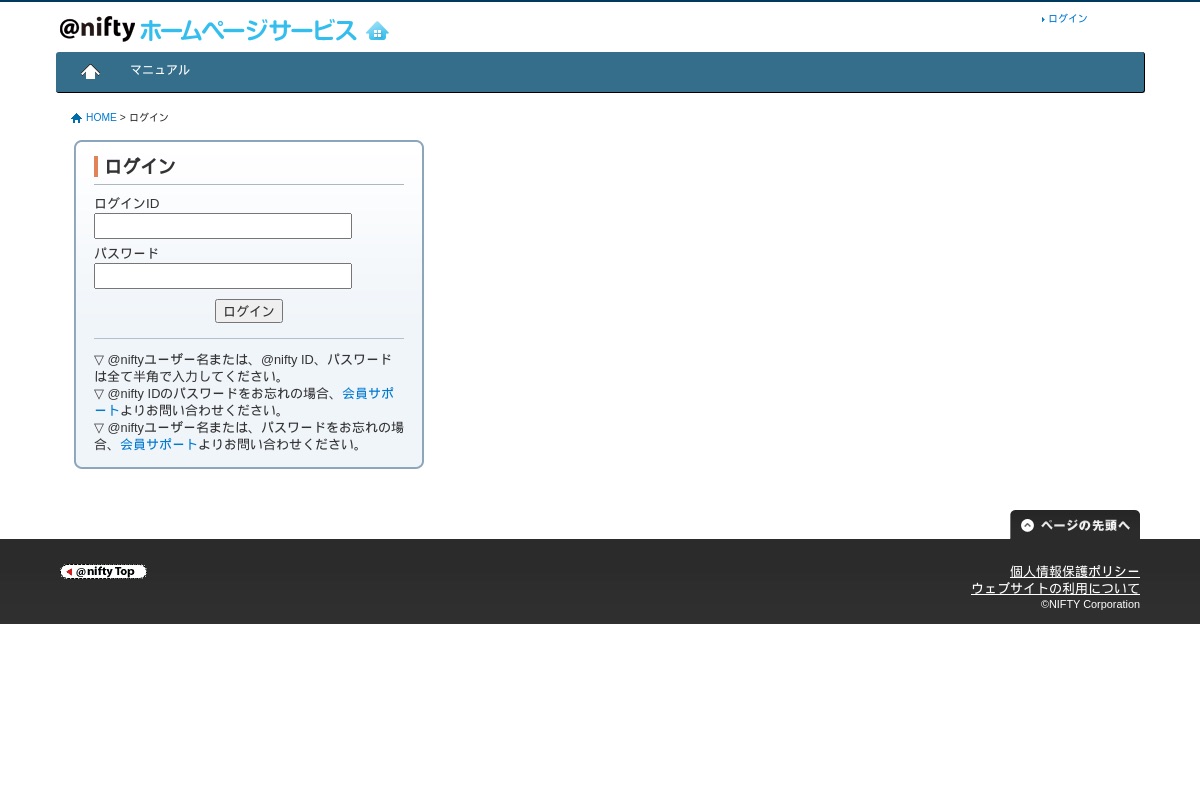Viewport: 1200px width, 803px height.
Task: Open ウェブサイトの利用について link
Action: 1055,589
